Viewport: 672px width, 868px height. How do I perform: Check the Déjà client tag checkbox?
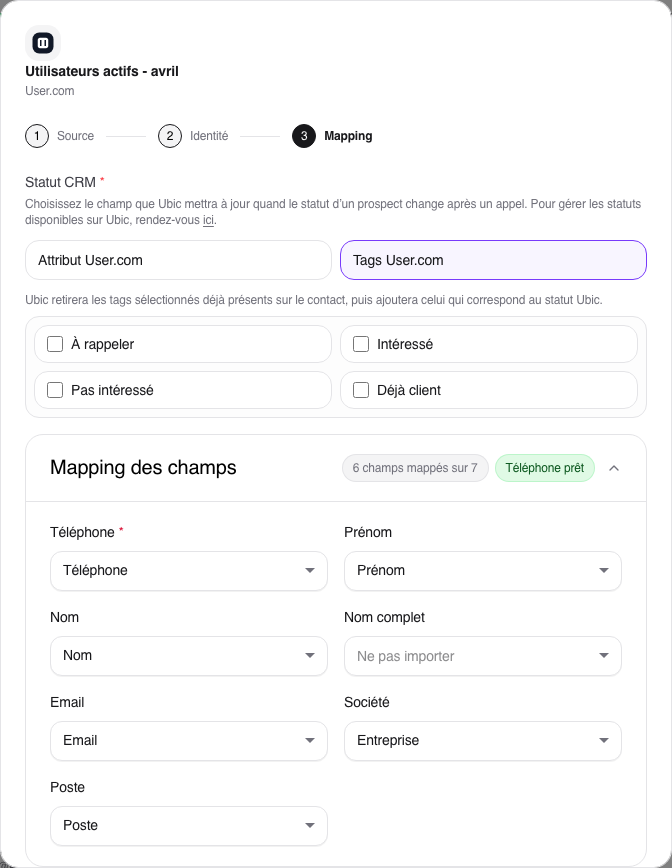pos(361,390)
